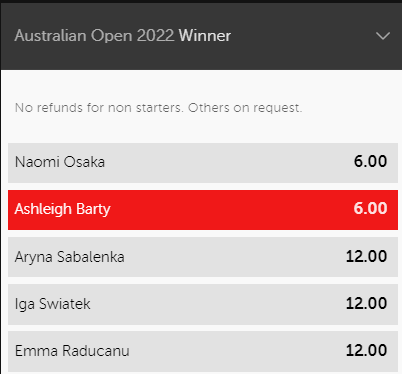The height and width of the screenshot is (374, 402).
Task: Click the 'Others on request' text
Action: tap(245, 108)
